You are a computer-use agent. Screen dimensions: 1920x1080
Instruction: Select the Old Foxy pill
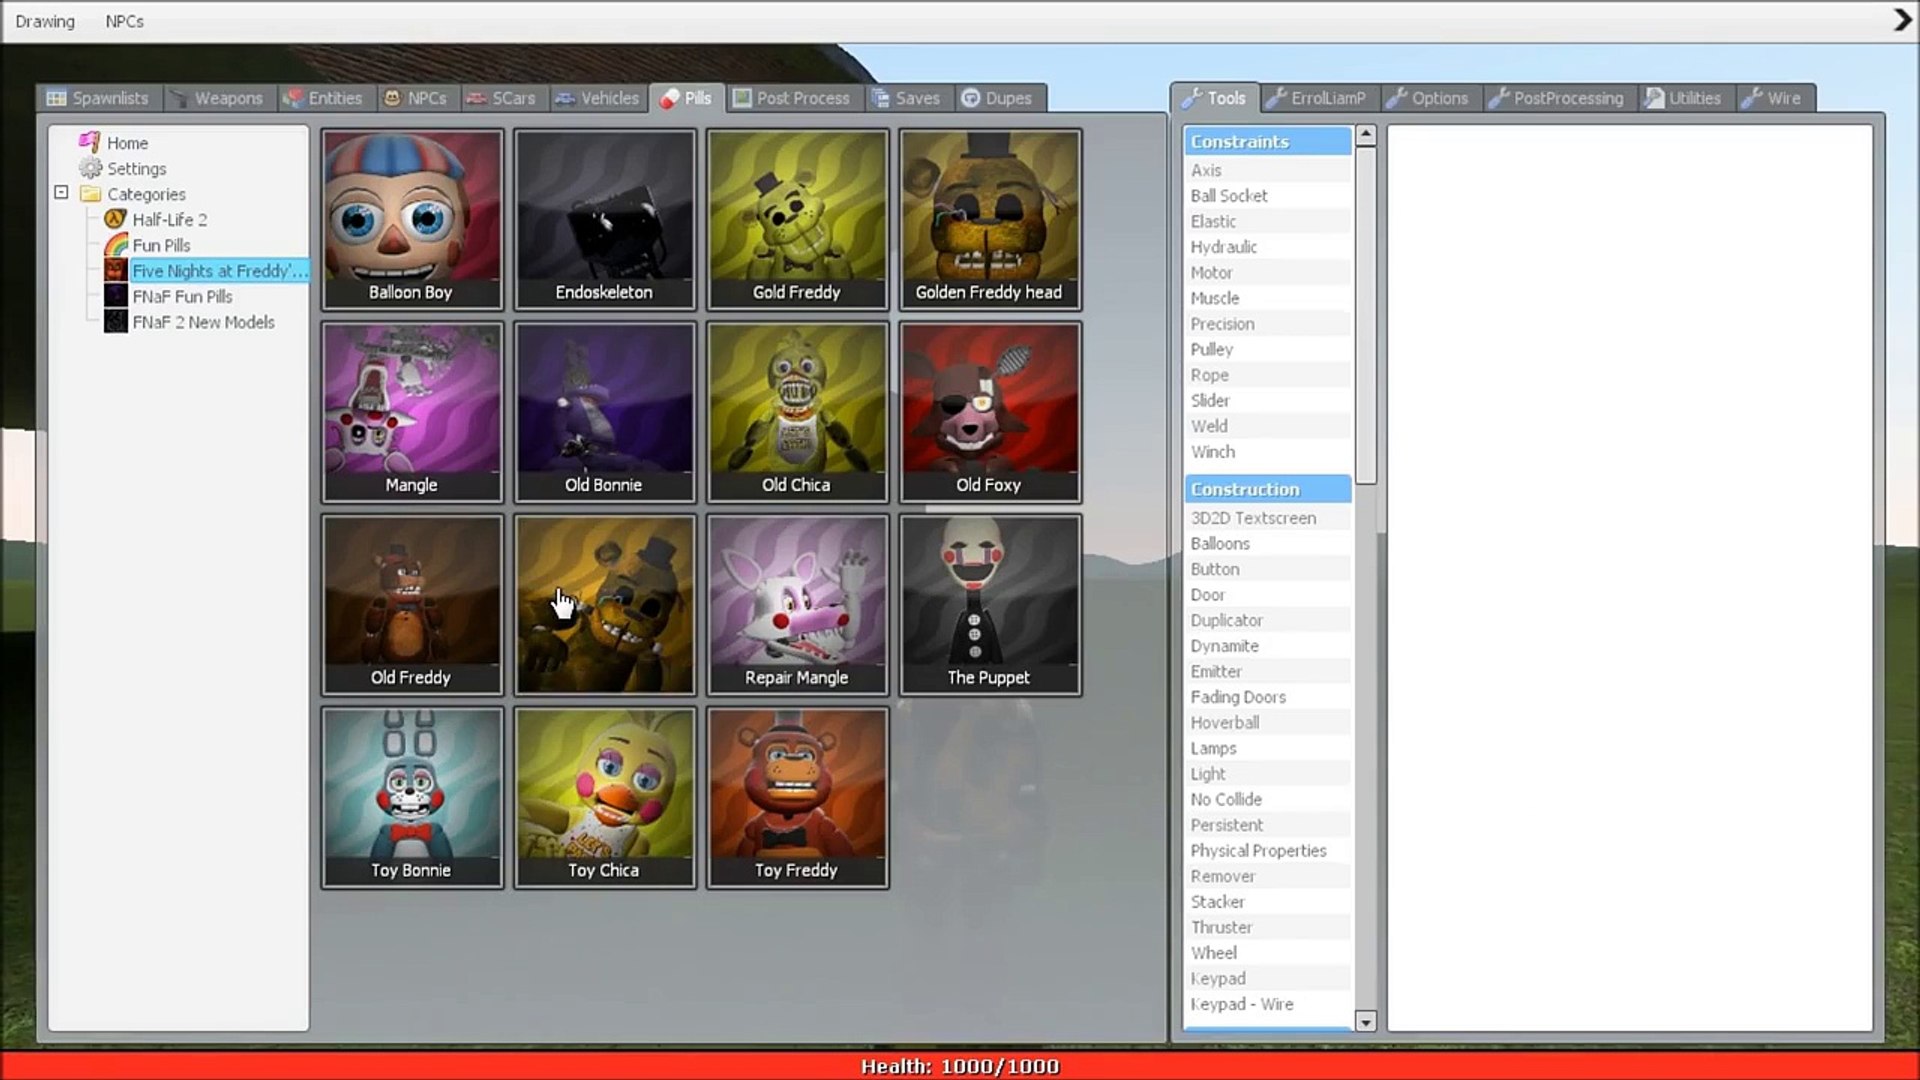(989, 411)
